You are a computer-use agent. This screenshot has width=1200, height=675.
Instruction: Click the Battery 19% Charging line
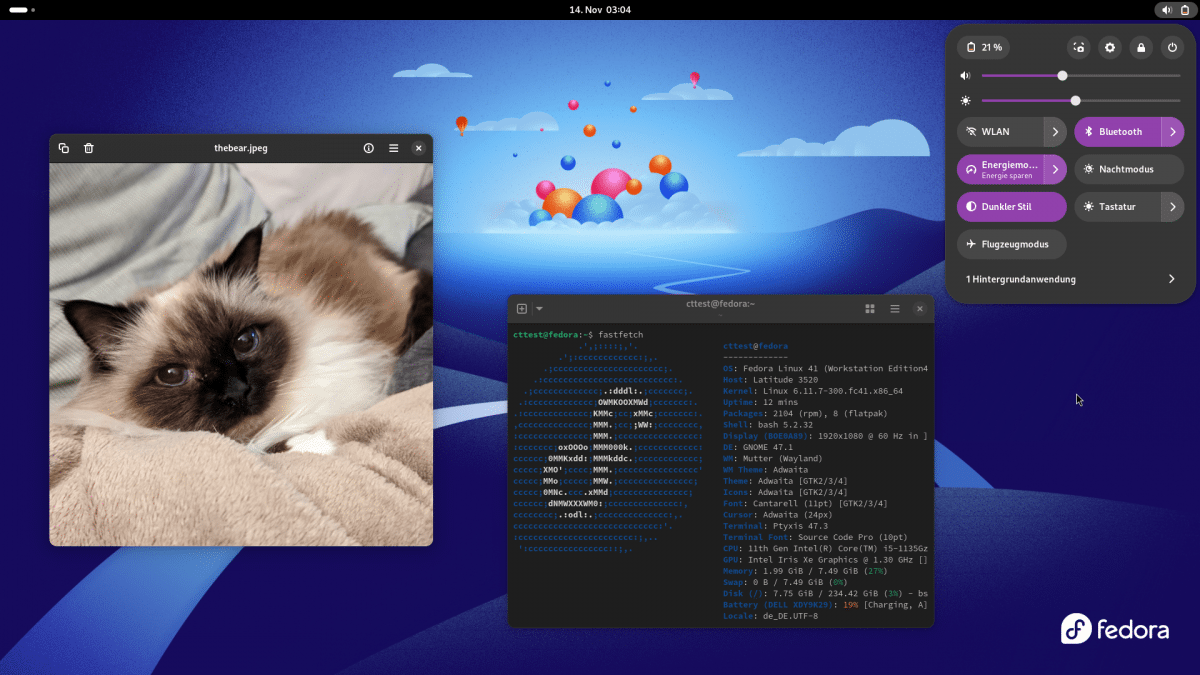coord(826,605)
